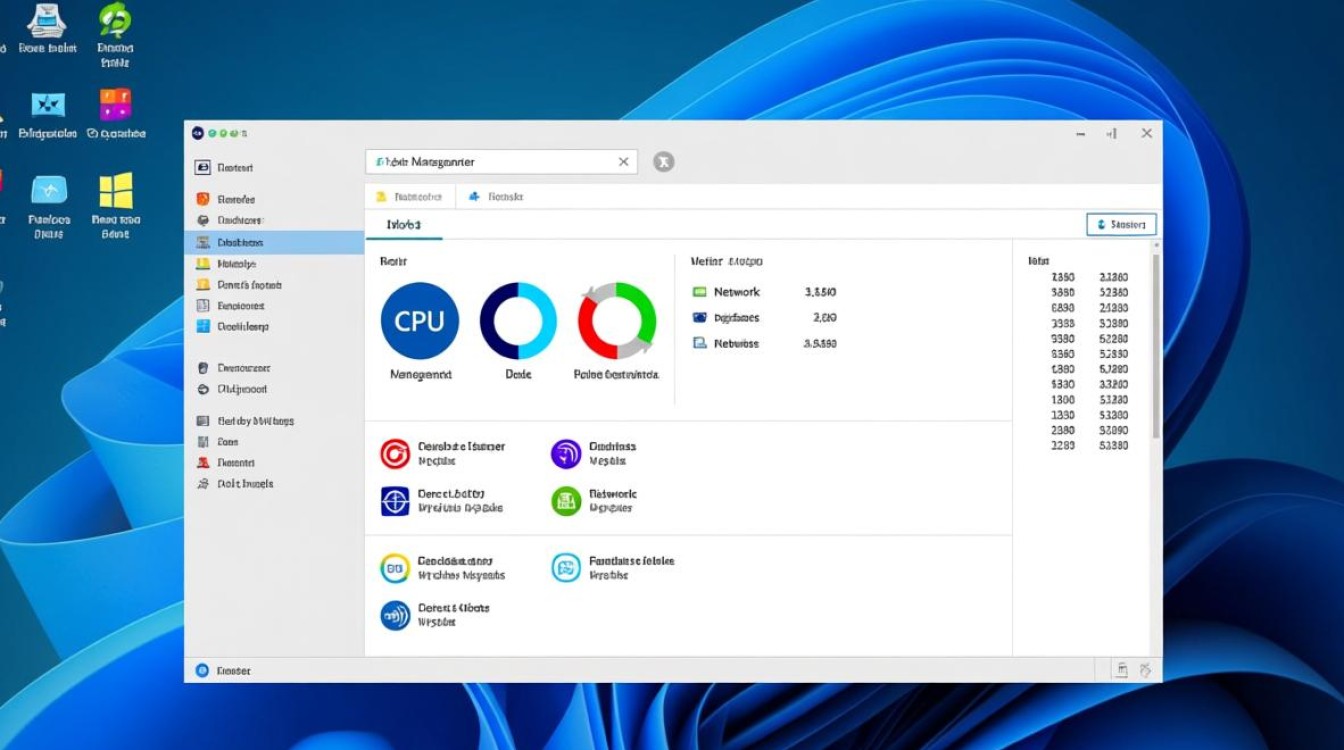Viewport: 1344px width, 750px height.
Task: Click inside the Manager search field
Action: [x=490, y=162]
